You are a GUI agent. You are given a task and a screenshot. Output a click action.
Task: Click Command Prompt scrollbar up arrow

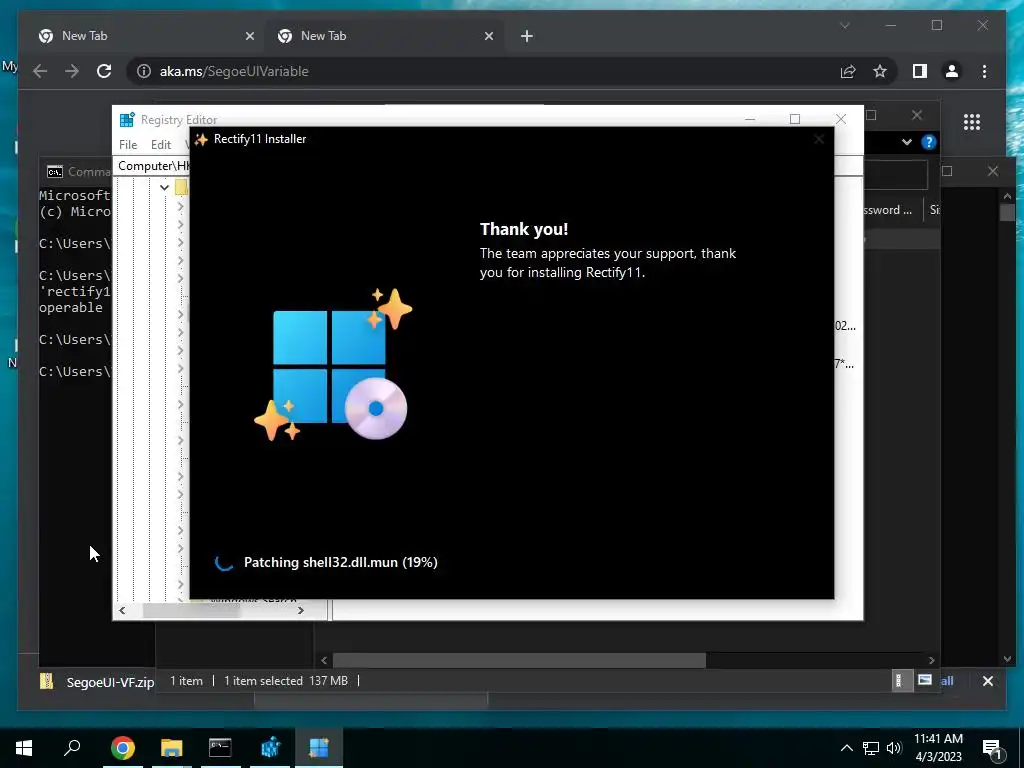(x=1007, y=195)
